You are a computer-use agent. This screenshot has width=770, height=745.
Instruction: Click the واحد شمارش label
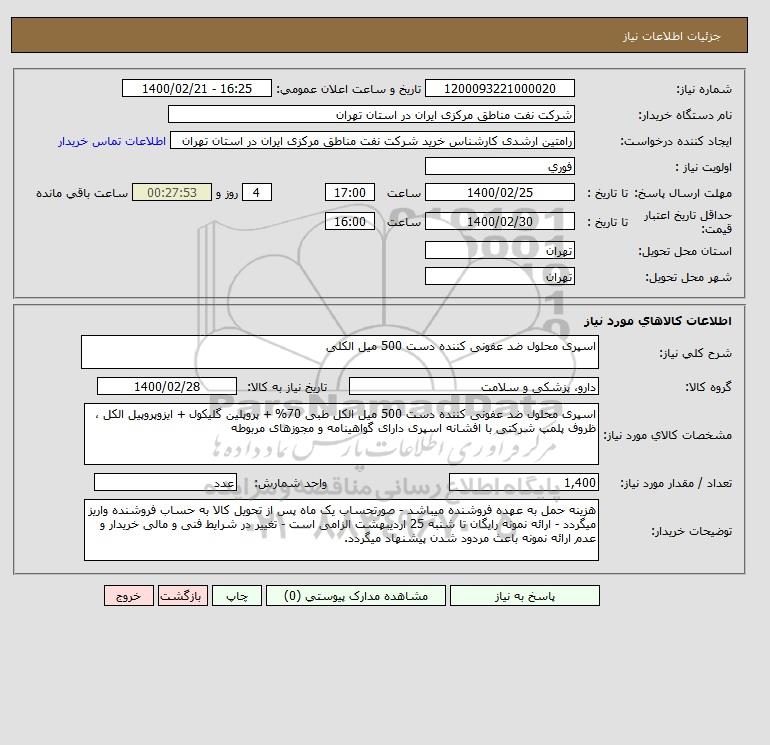tap(290, 483)
